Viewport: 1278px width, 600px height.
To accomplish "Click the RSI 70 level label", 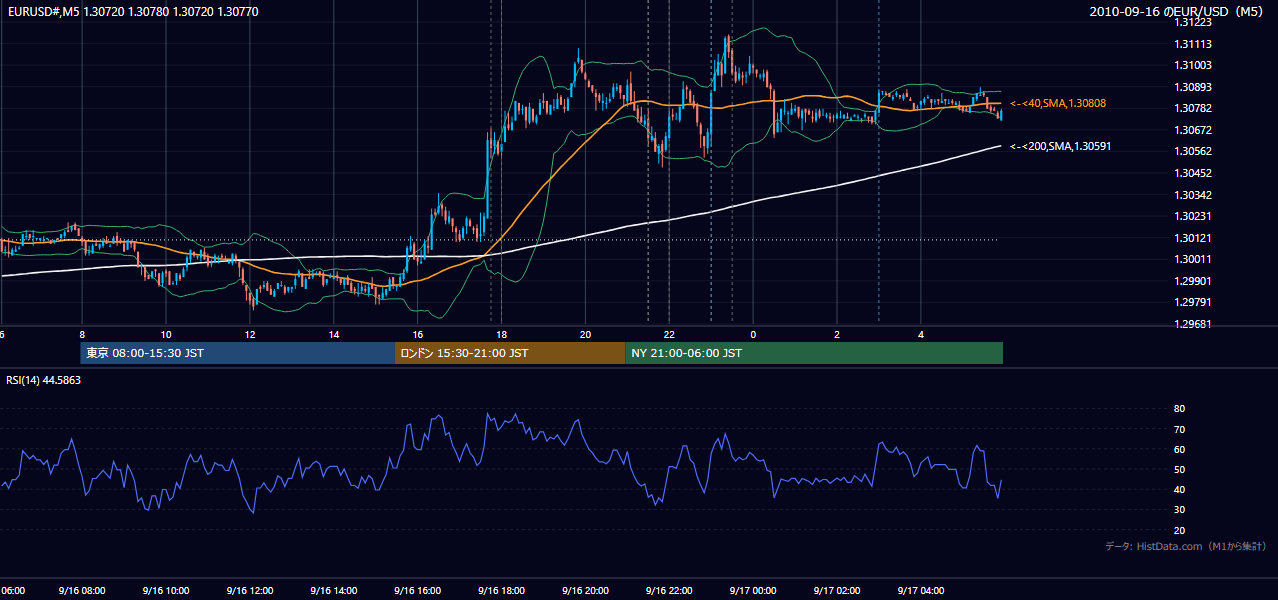I will (x=1179, y=430).
